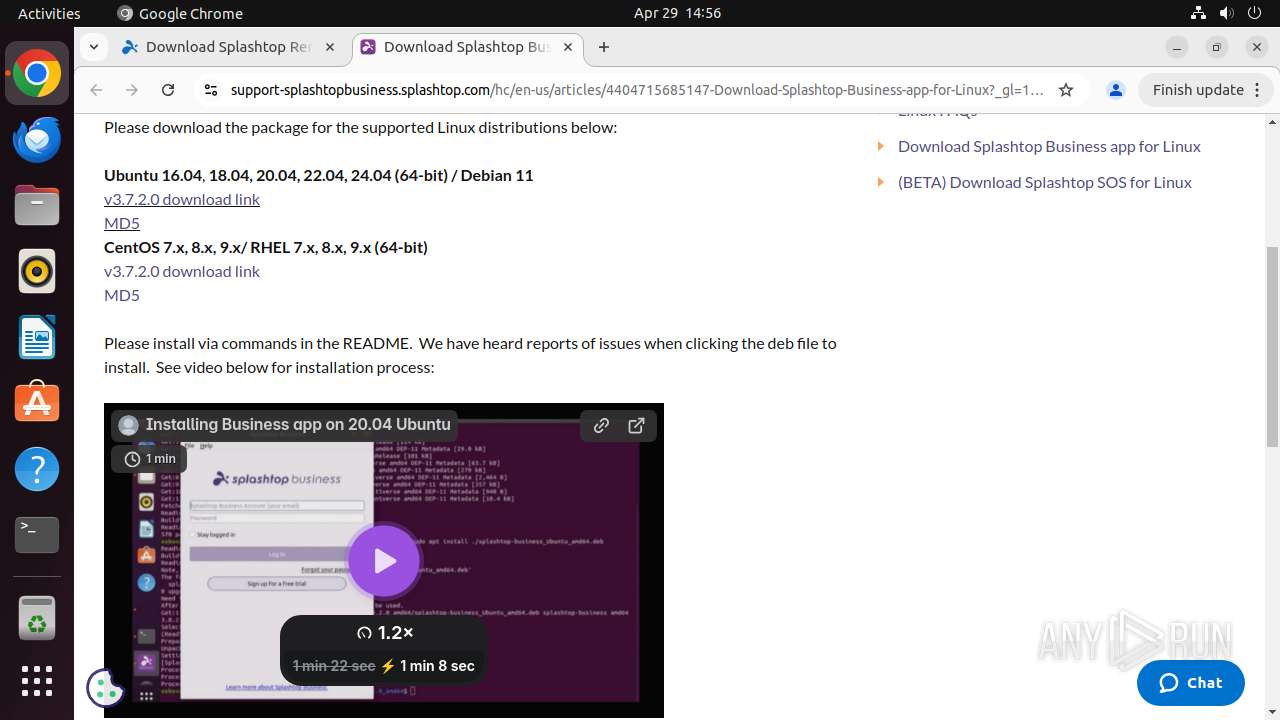Image resolution: width=1280 pixels, height=720 pixels.
Task: Close the Download Splashtop Business tab
Action: point(569,47)
